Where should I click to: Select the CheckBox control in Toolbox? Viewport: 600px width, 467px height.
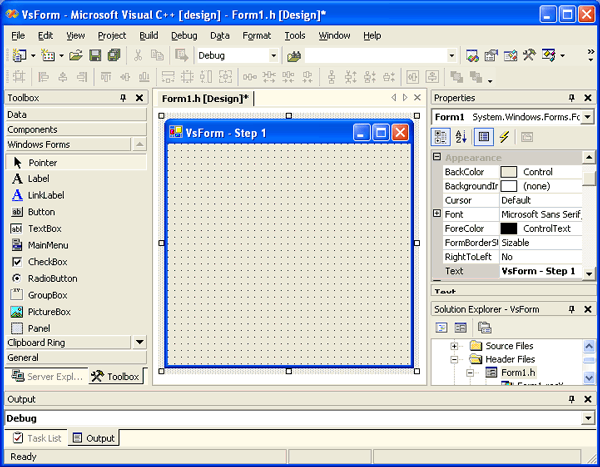pyautogui.click(x=48, y=262)
